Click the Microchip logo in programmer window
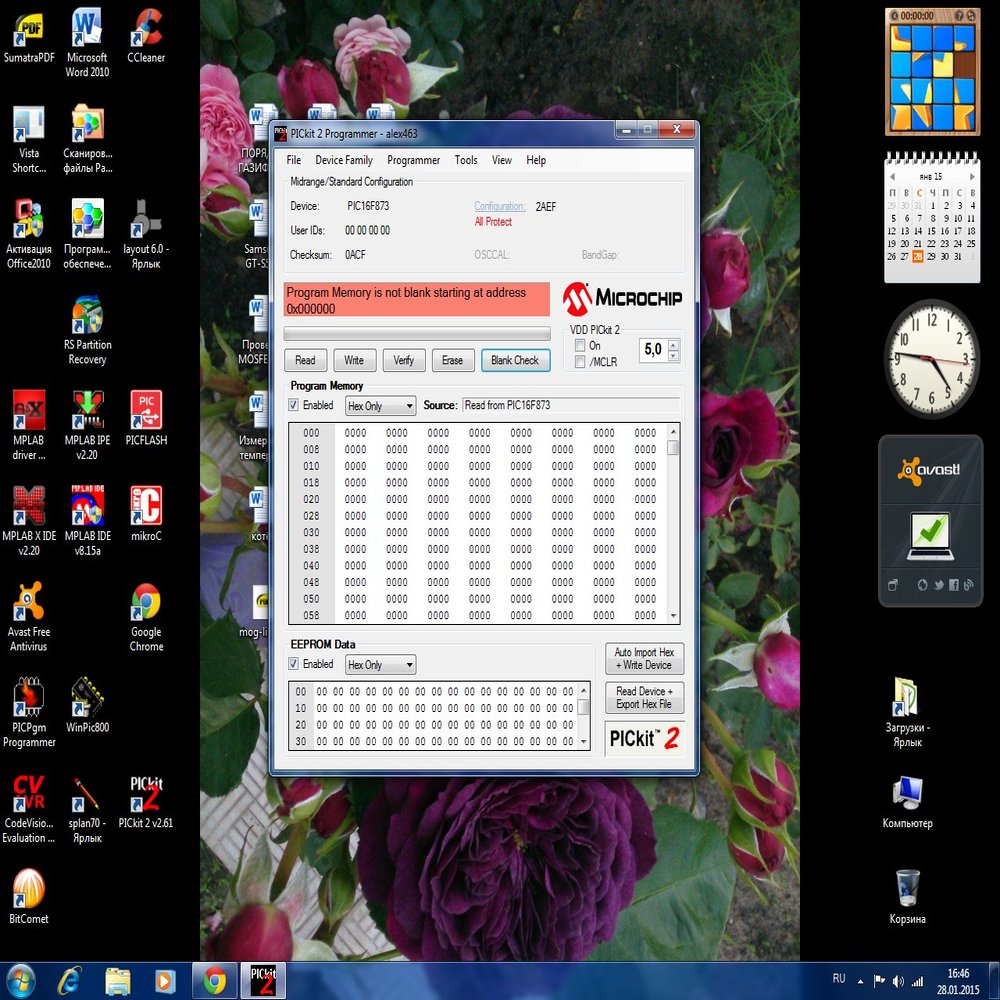1000x1000 pixels. coord(622,297)
